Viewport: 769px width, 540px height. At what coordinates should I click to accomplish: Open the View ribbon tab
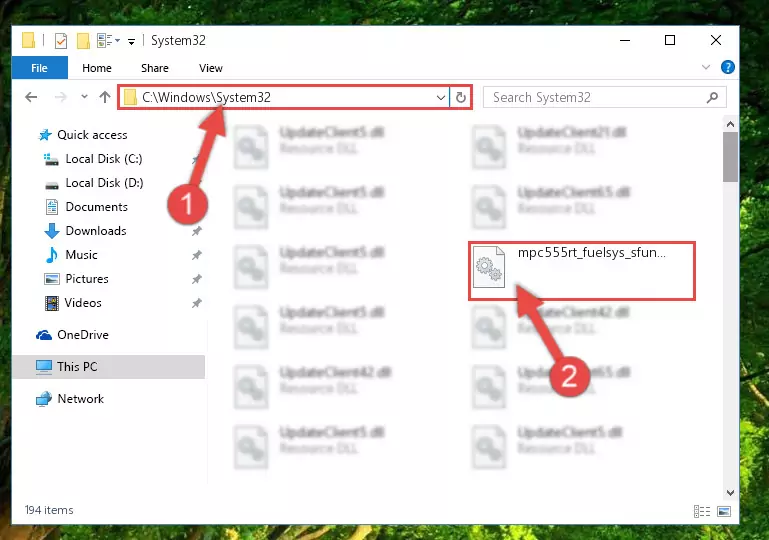[x=210, y=68]
